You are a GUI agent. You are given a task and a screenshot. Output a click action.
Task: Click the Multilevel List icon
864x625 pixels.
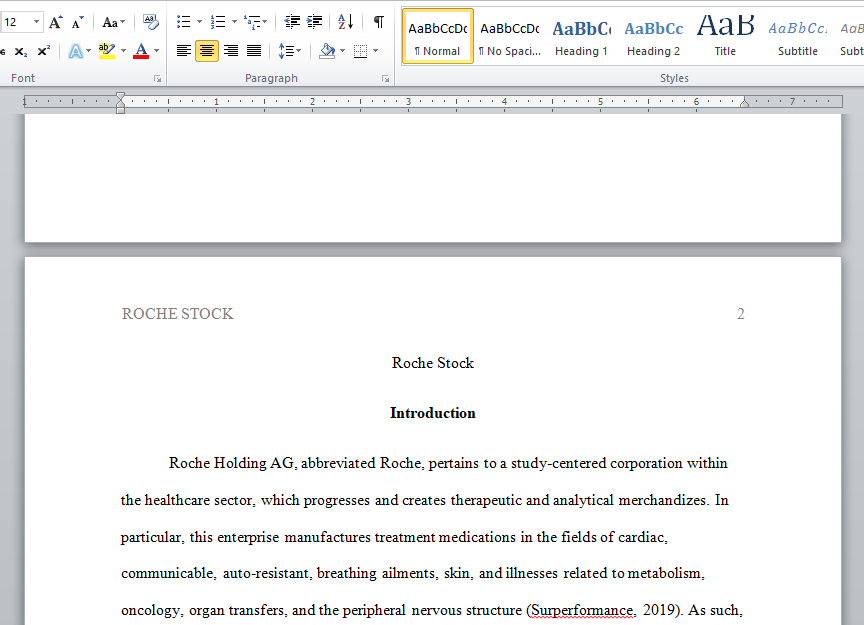[252, 22]
